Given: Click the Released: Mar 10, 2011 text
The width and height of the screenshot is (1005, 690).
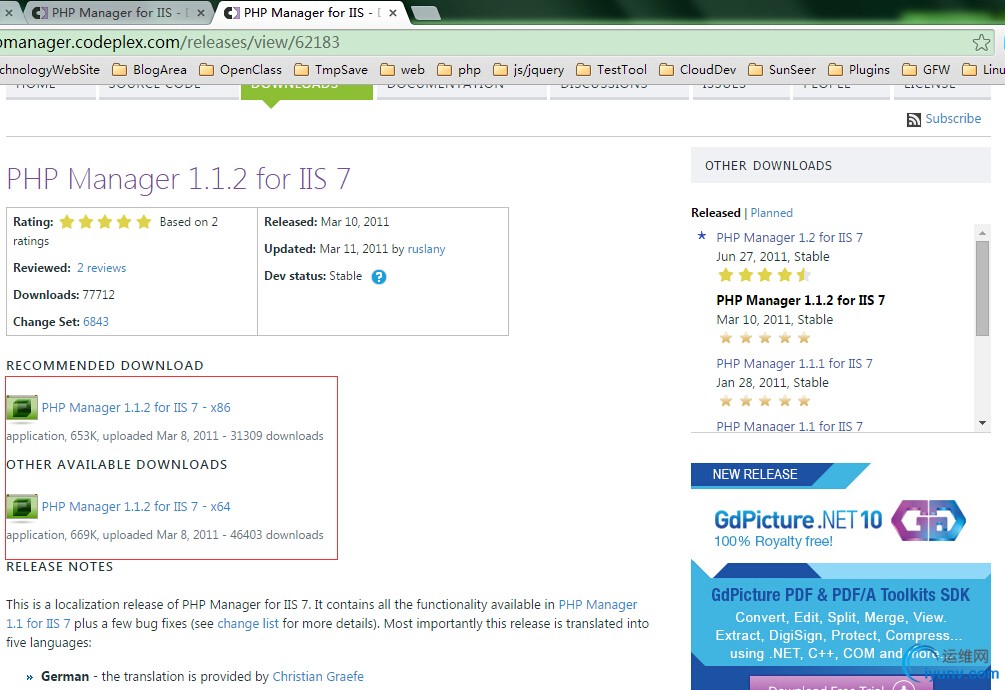Looking at the screenshot, I should [326, 222].
